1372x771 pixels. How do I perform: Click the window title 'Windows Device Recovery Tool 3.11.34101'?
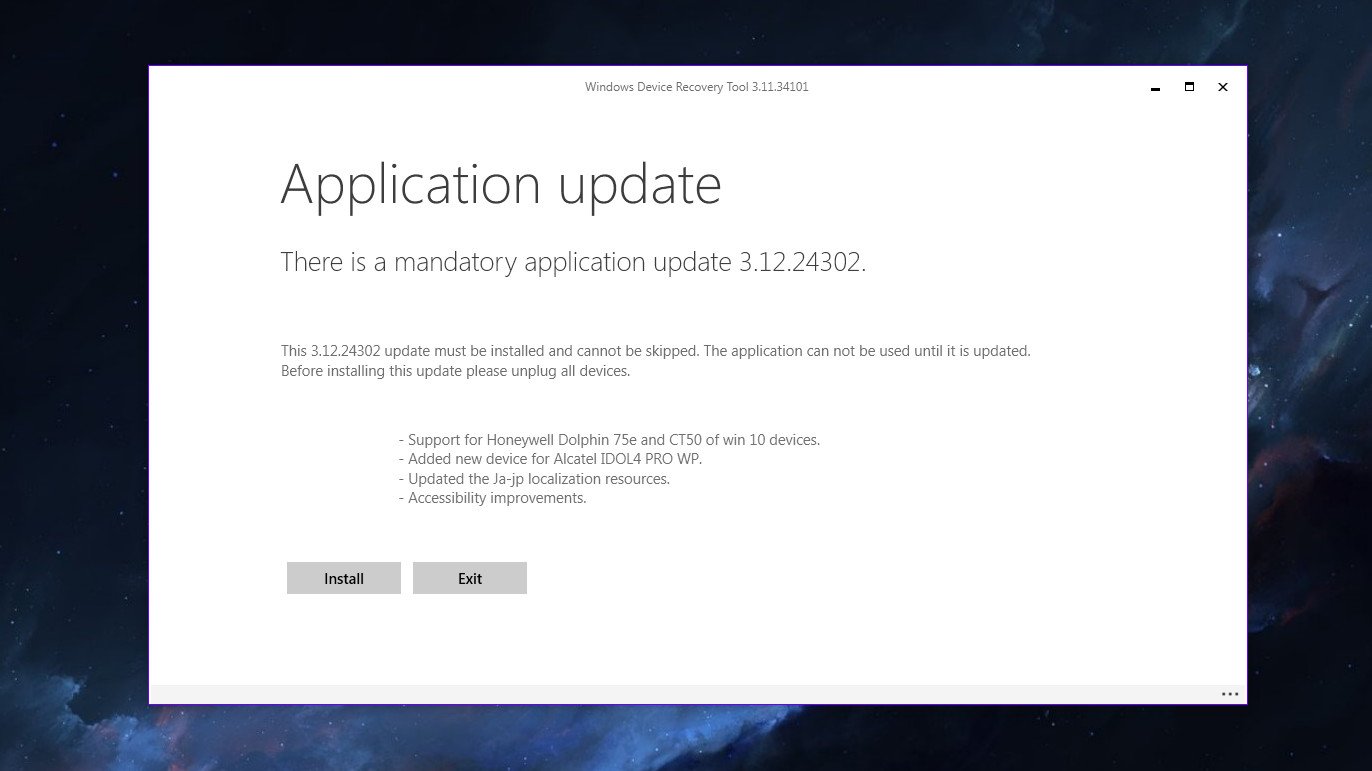(x=697, y=87)
